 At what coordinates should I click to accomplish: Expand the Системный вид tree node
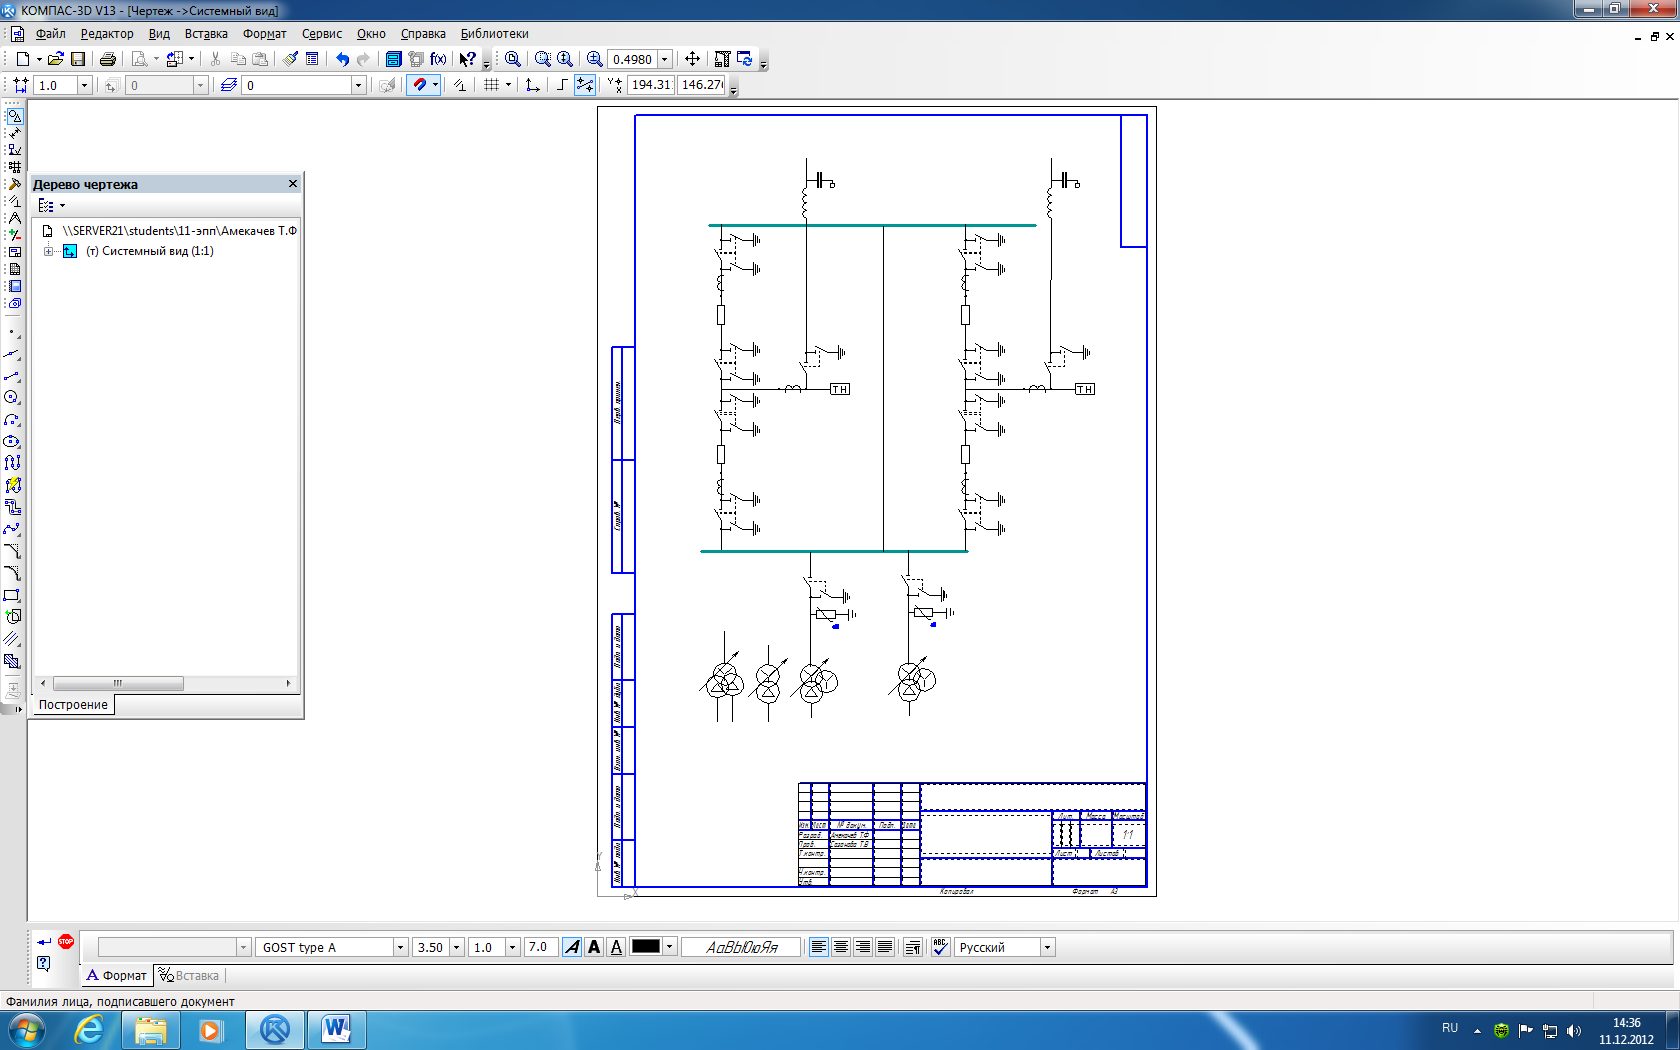click(48, 251)
